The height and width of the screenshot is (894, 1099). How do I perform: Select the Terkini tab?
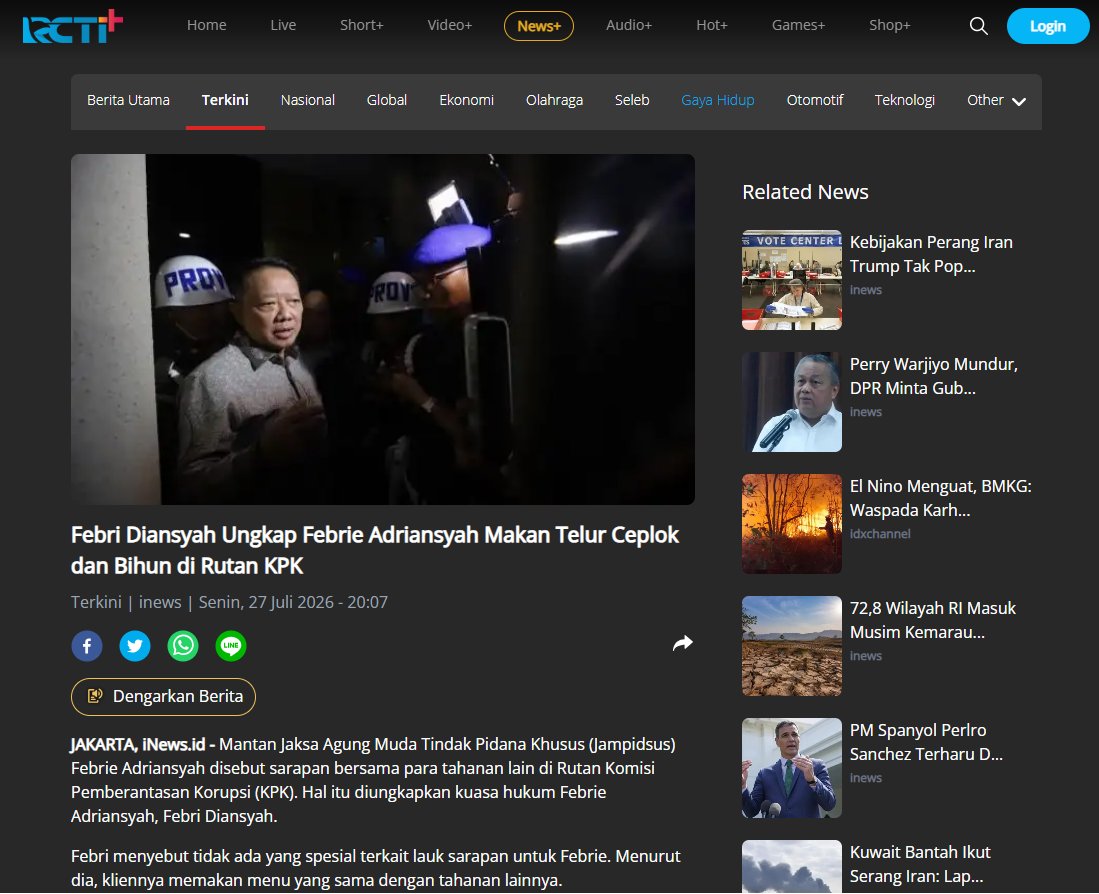pyautogui.click(x=225, y=100)
